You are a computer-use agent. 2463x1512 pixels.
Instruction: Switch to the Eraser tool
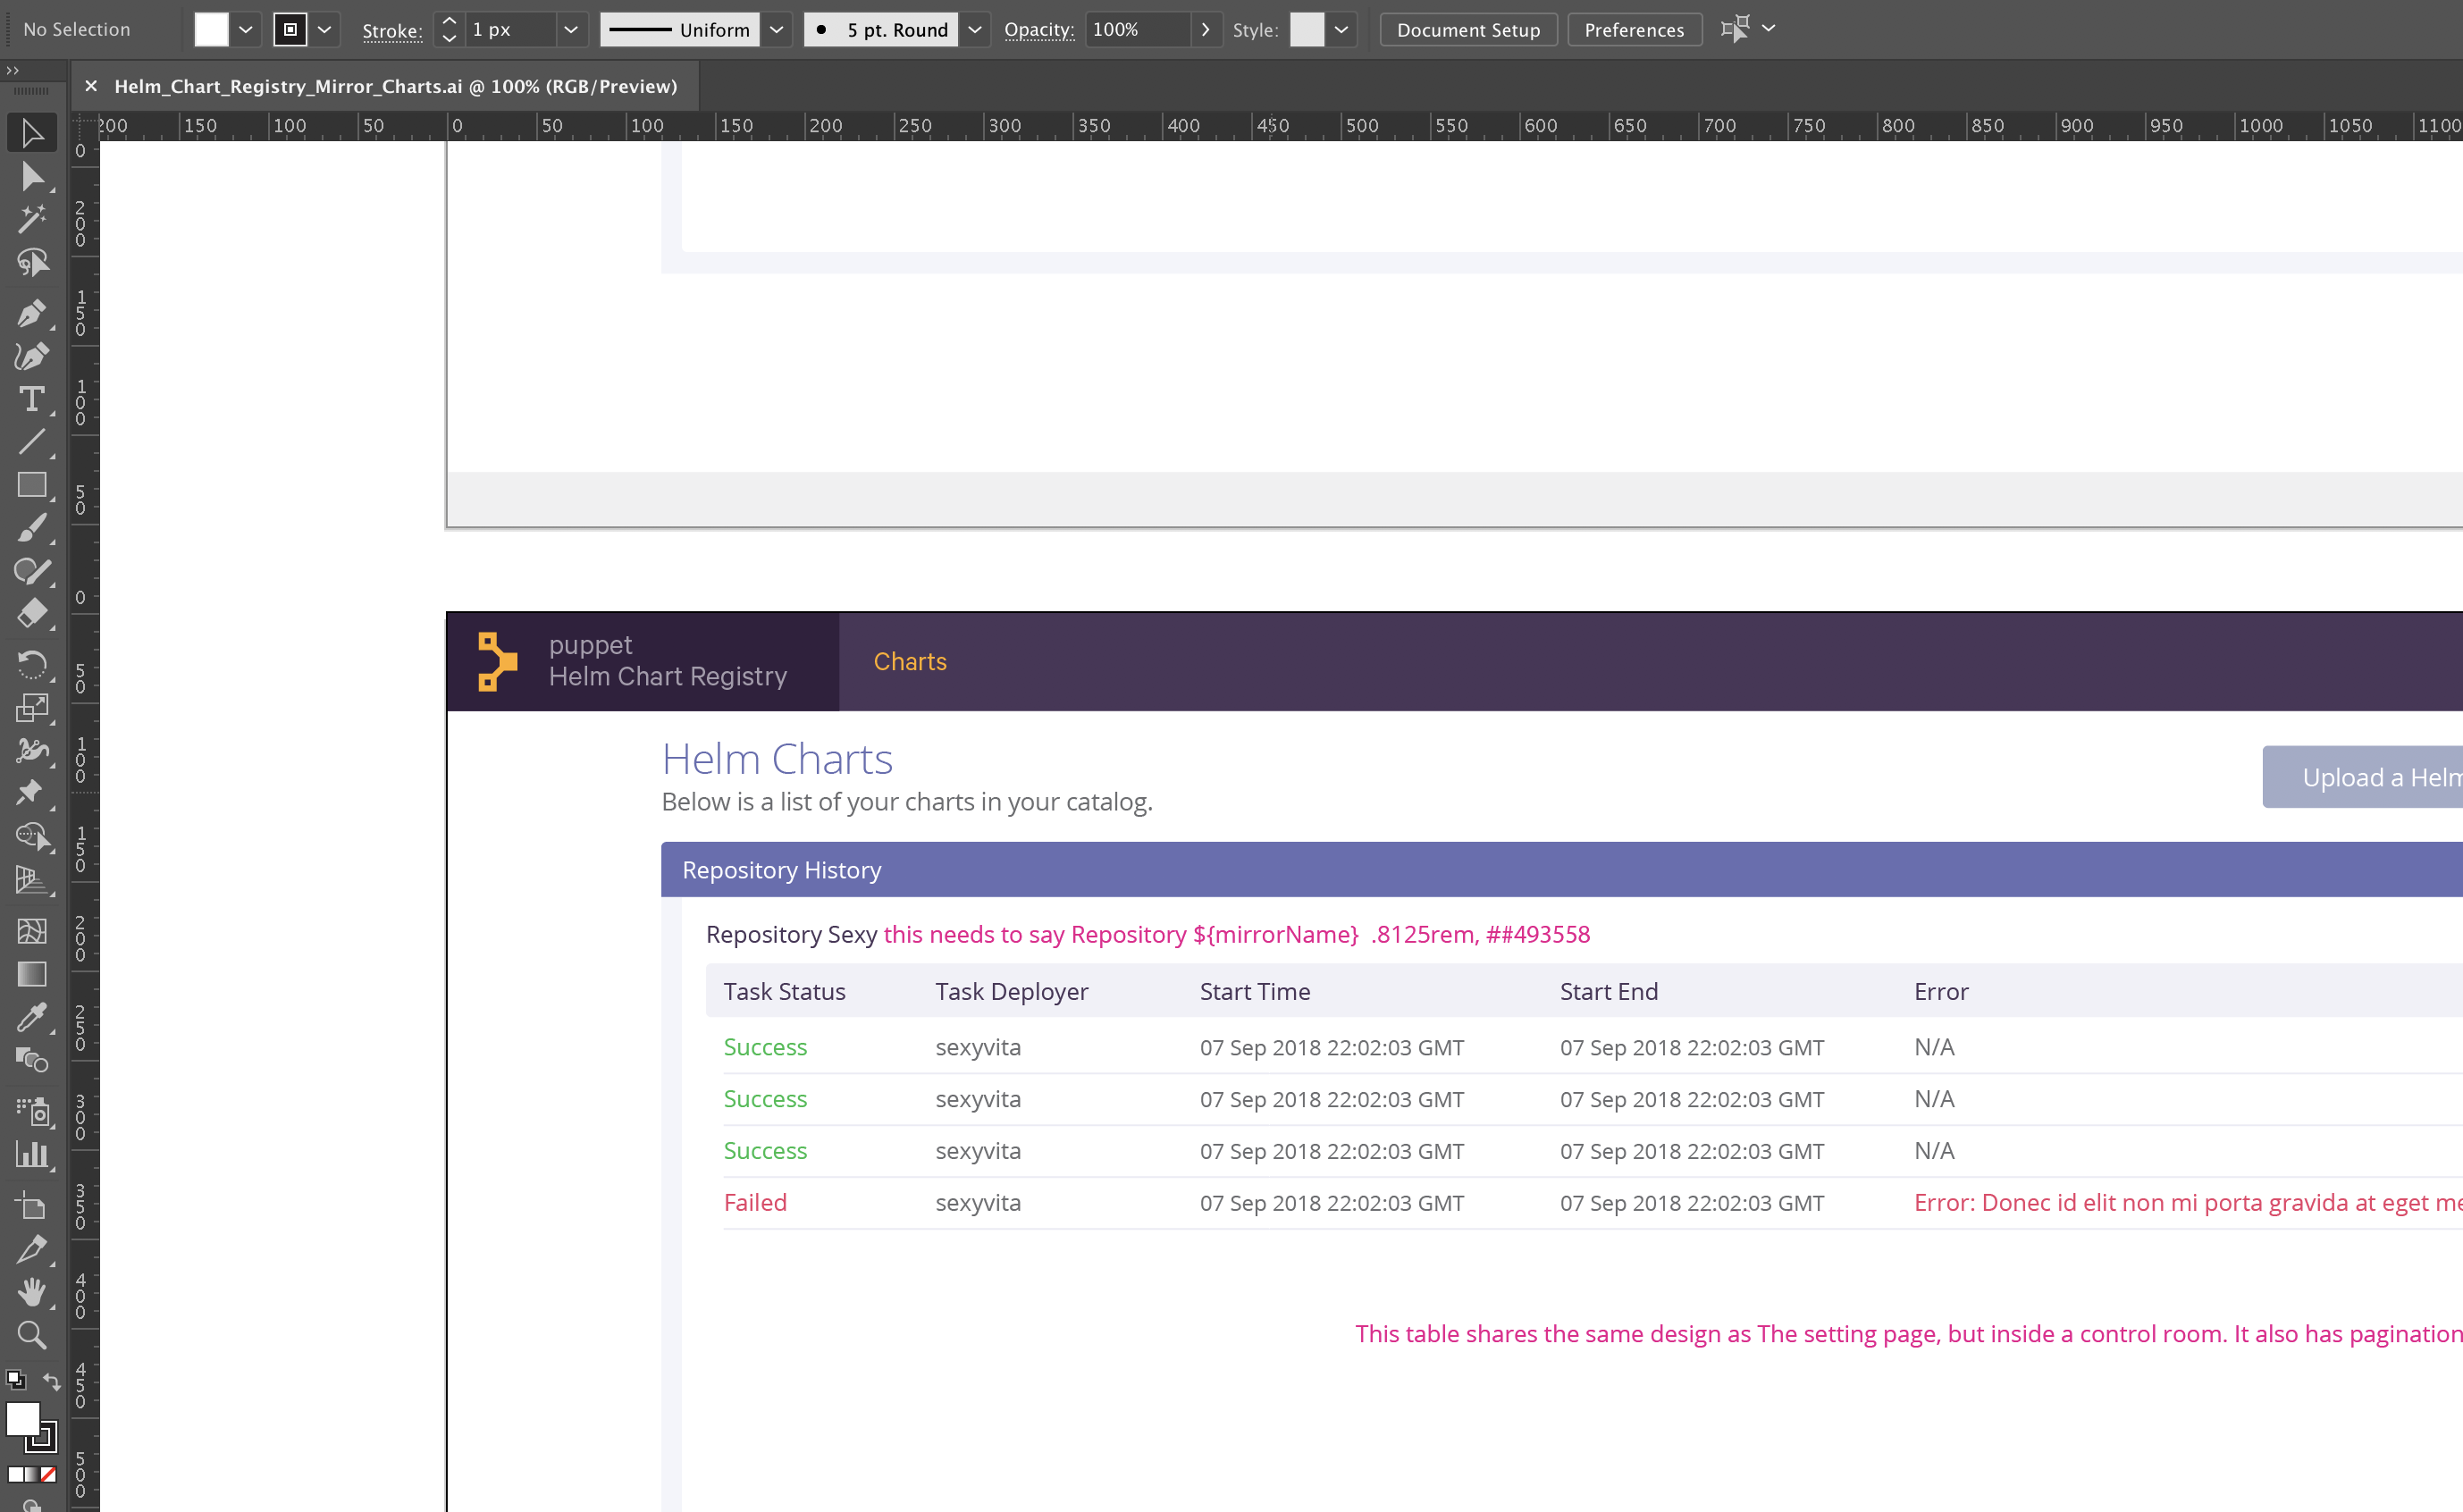[x=33, y=613]
